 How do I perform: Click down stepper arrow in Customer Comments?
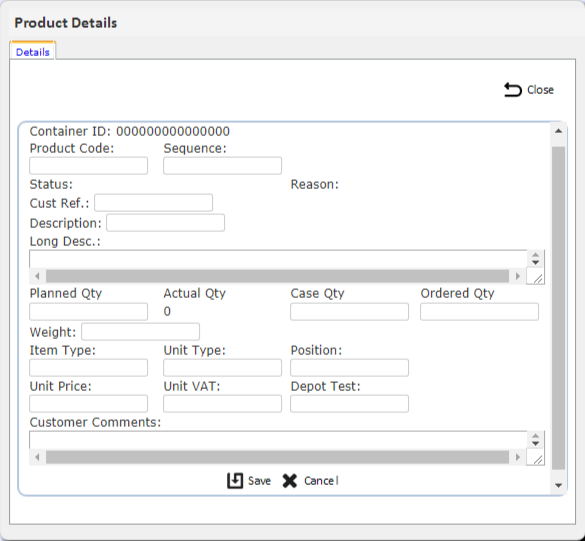coord(535,443)
